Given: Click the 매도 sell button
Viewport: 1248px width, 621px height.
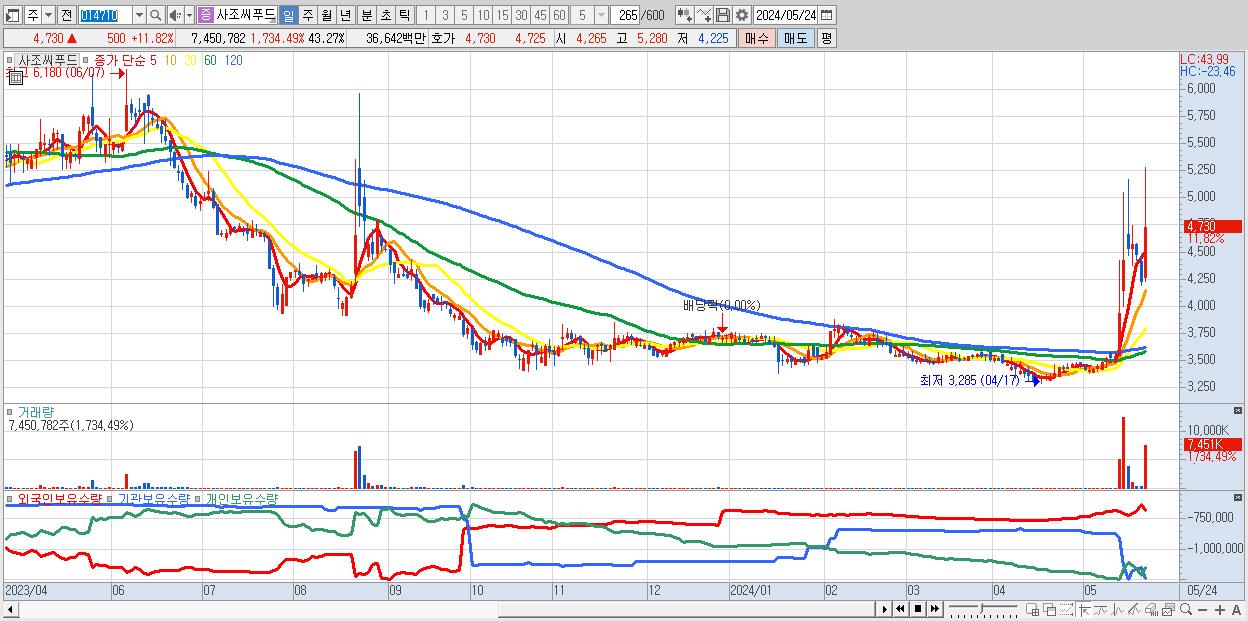Looking at the screenshot, I should click(796, 38).
